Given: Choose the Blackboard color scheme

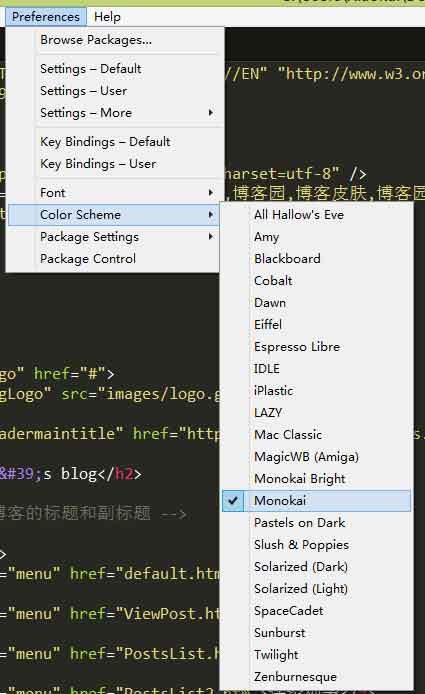Looking at the screenshot, I should 316,258.
